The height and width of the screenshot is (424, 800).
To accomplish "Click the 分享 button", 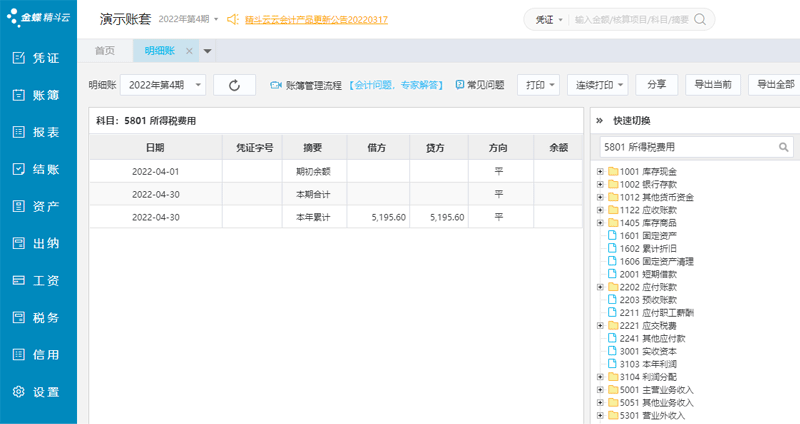I will point(657,85).
